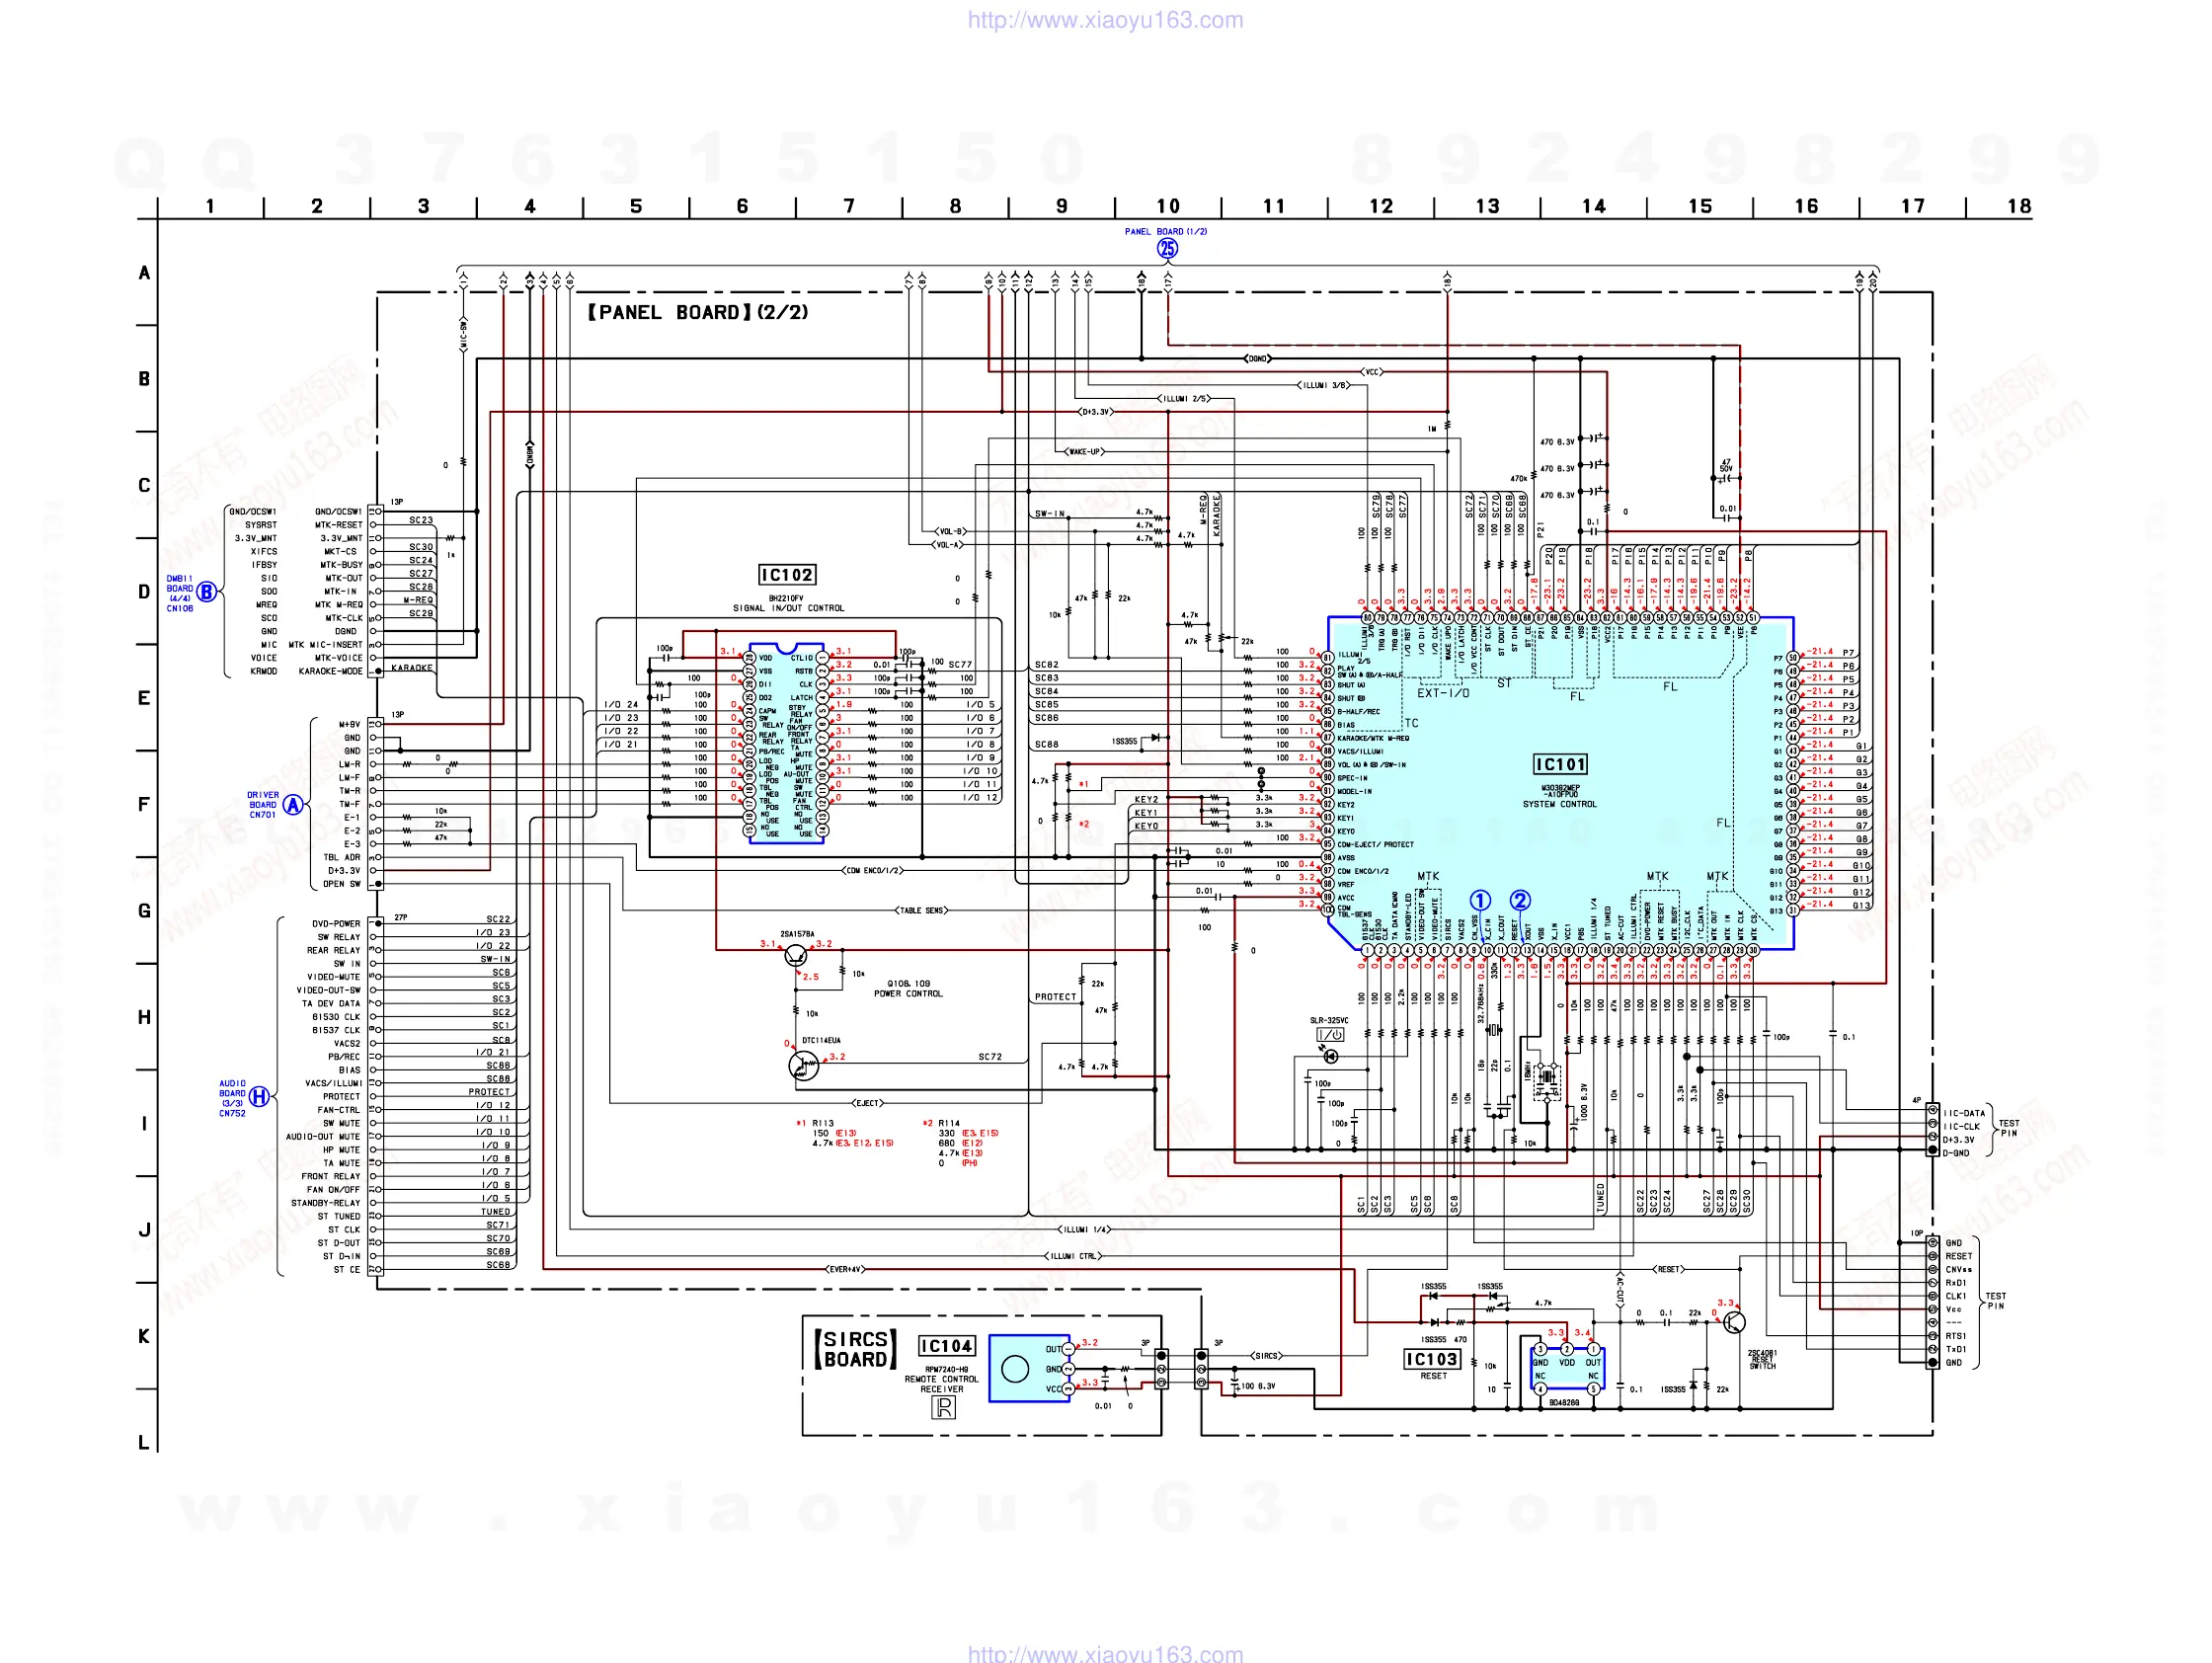The height and width of the screenshot is (1663, 2212).
Task: Click the SLR-325VC I/O LED symbol
Action: pyautogui.click(x=1331, y=1035)
